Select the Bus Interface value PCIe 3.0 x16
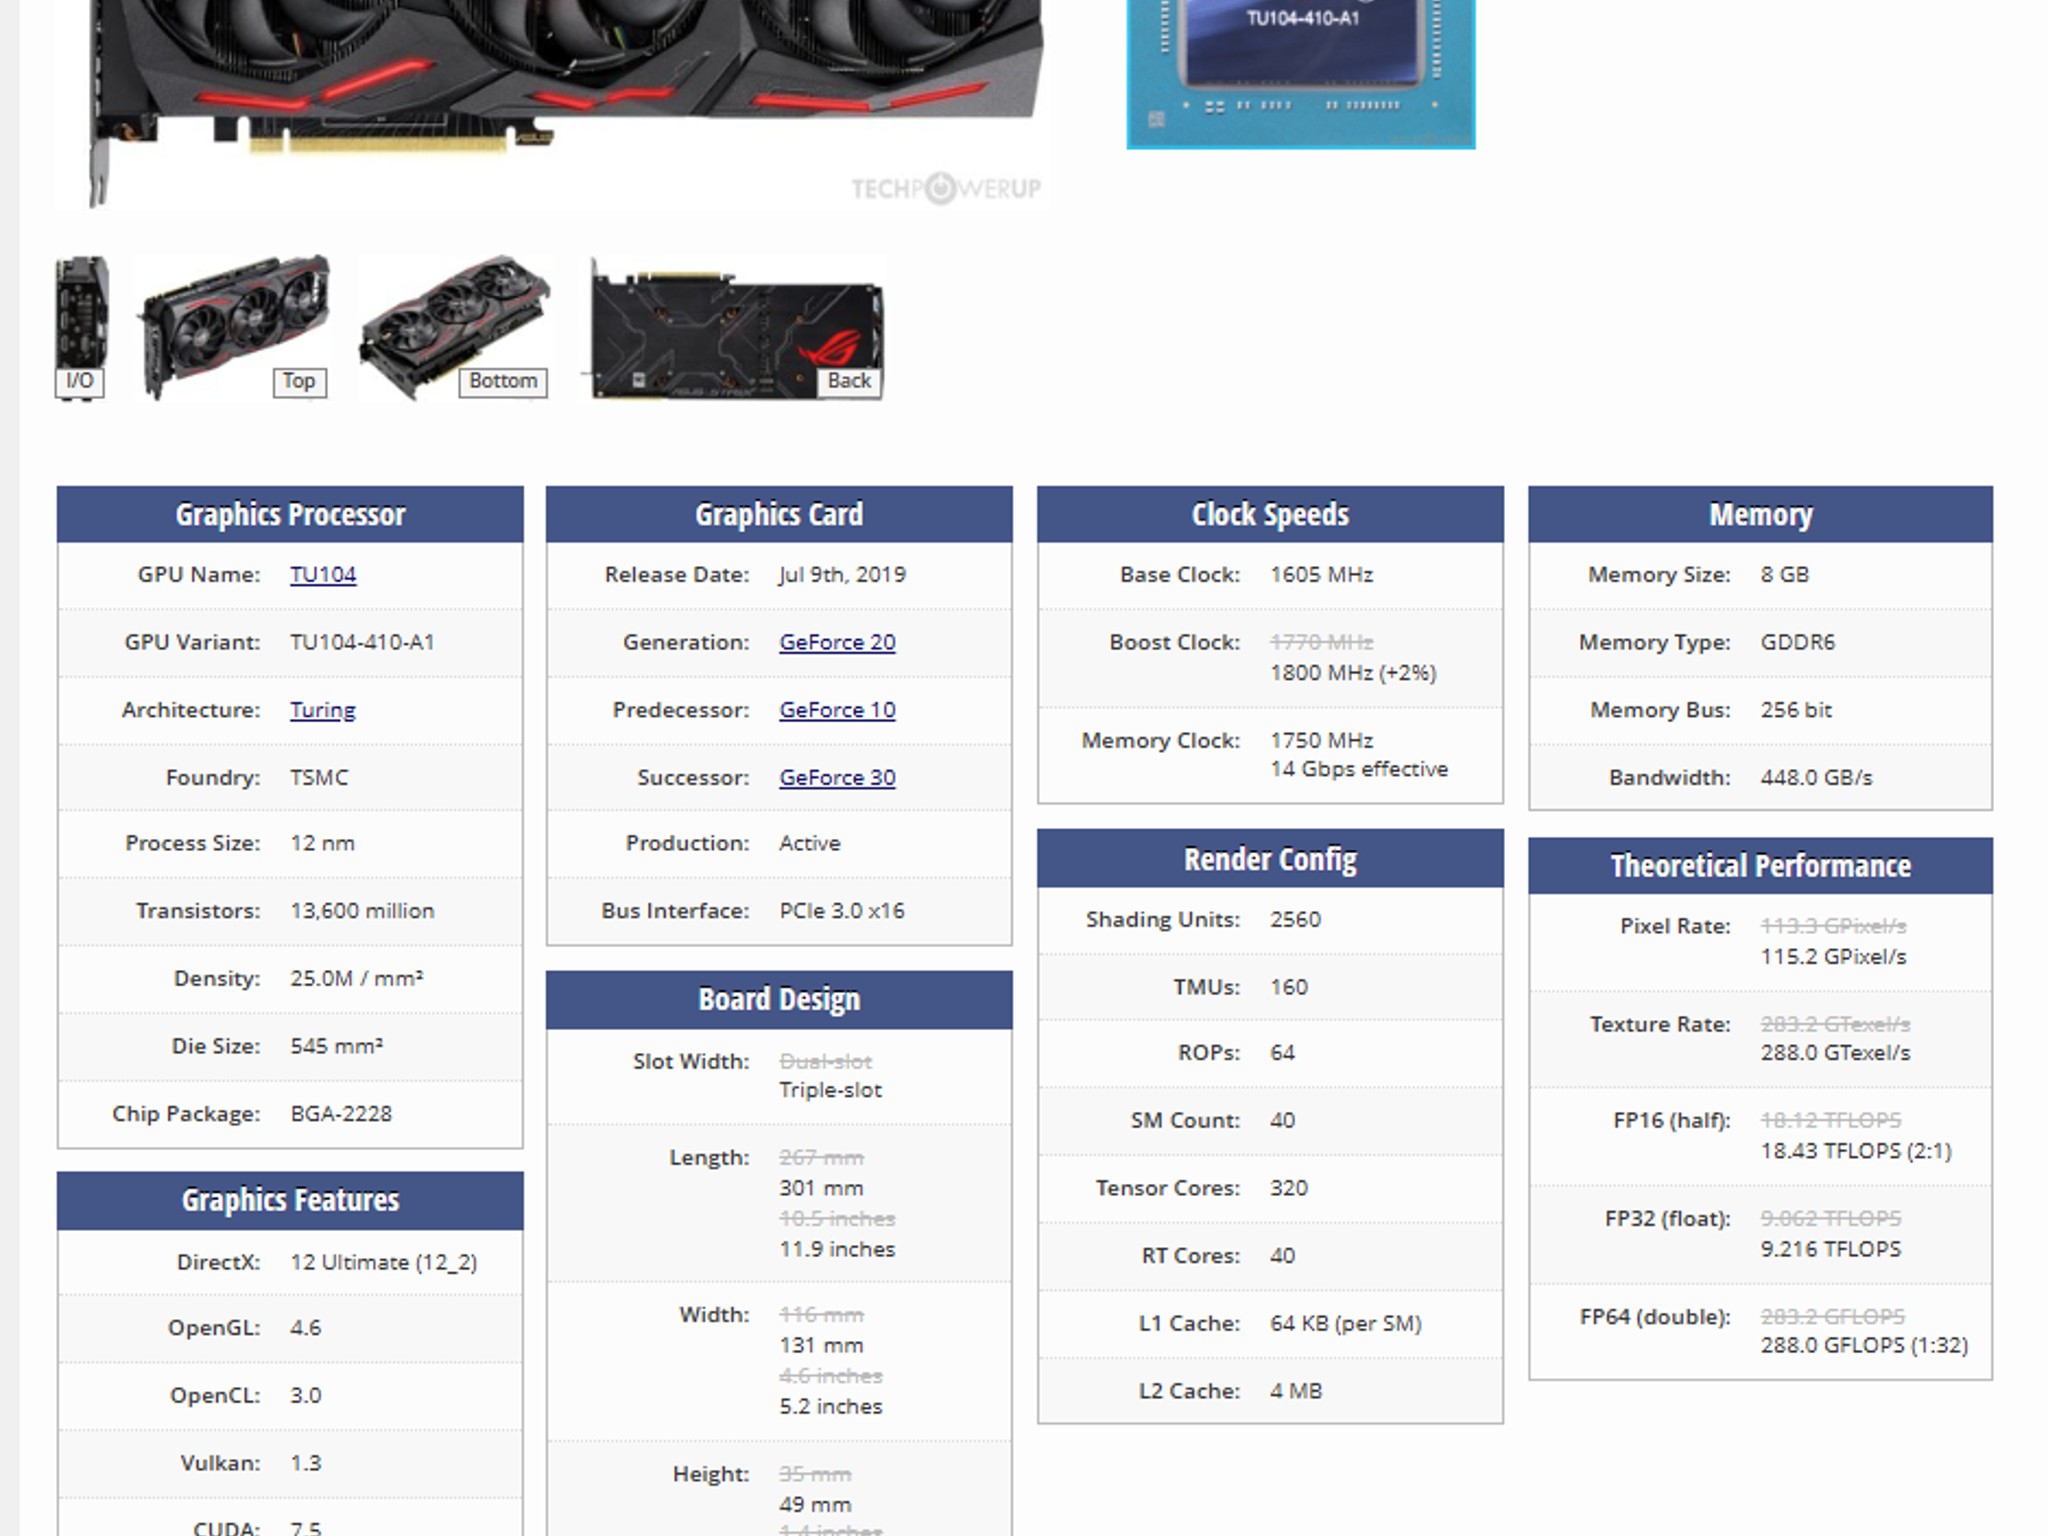The height and width of the screenshot is (1536, 2048). [x=841, y=911]
